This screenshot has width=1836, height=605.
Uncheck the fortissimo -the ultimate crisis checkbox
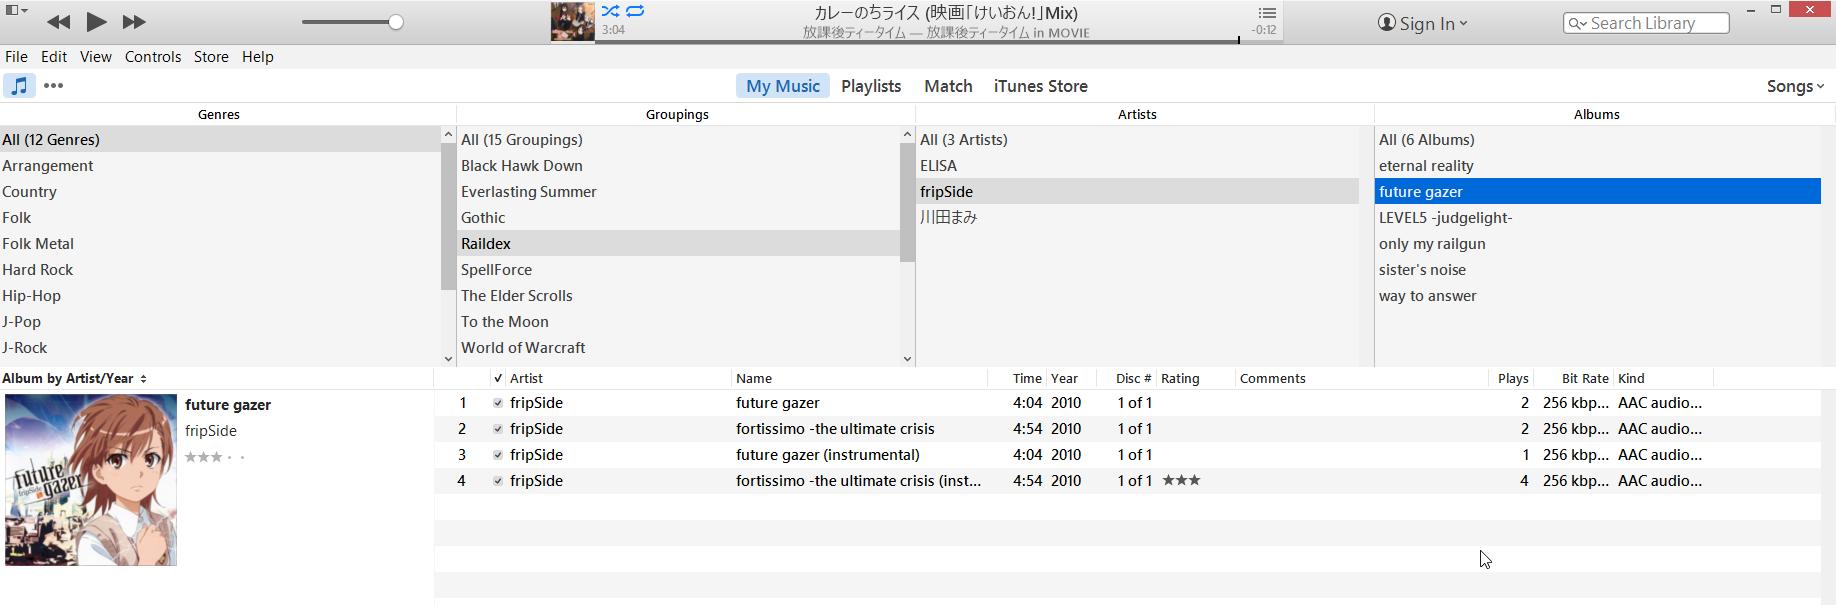pos(498,429)
